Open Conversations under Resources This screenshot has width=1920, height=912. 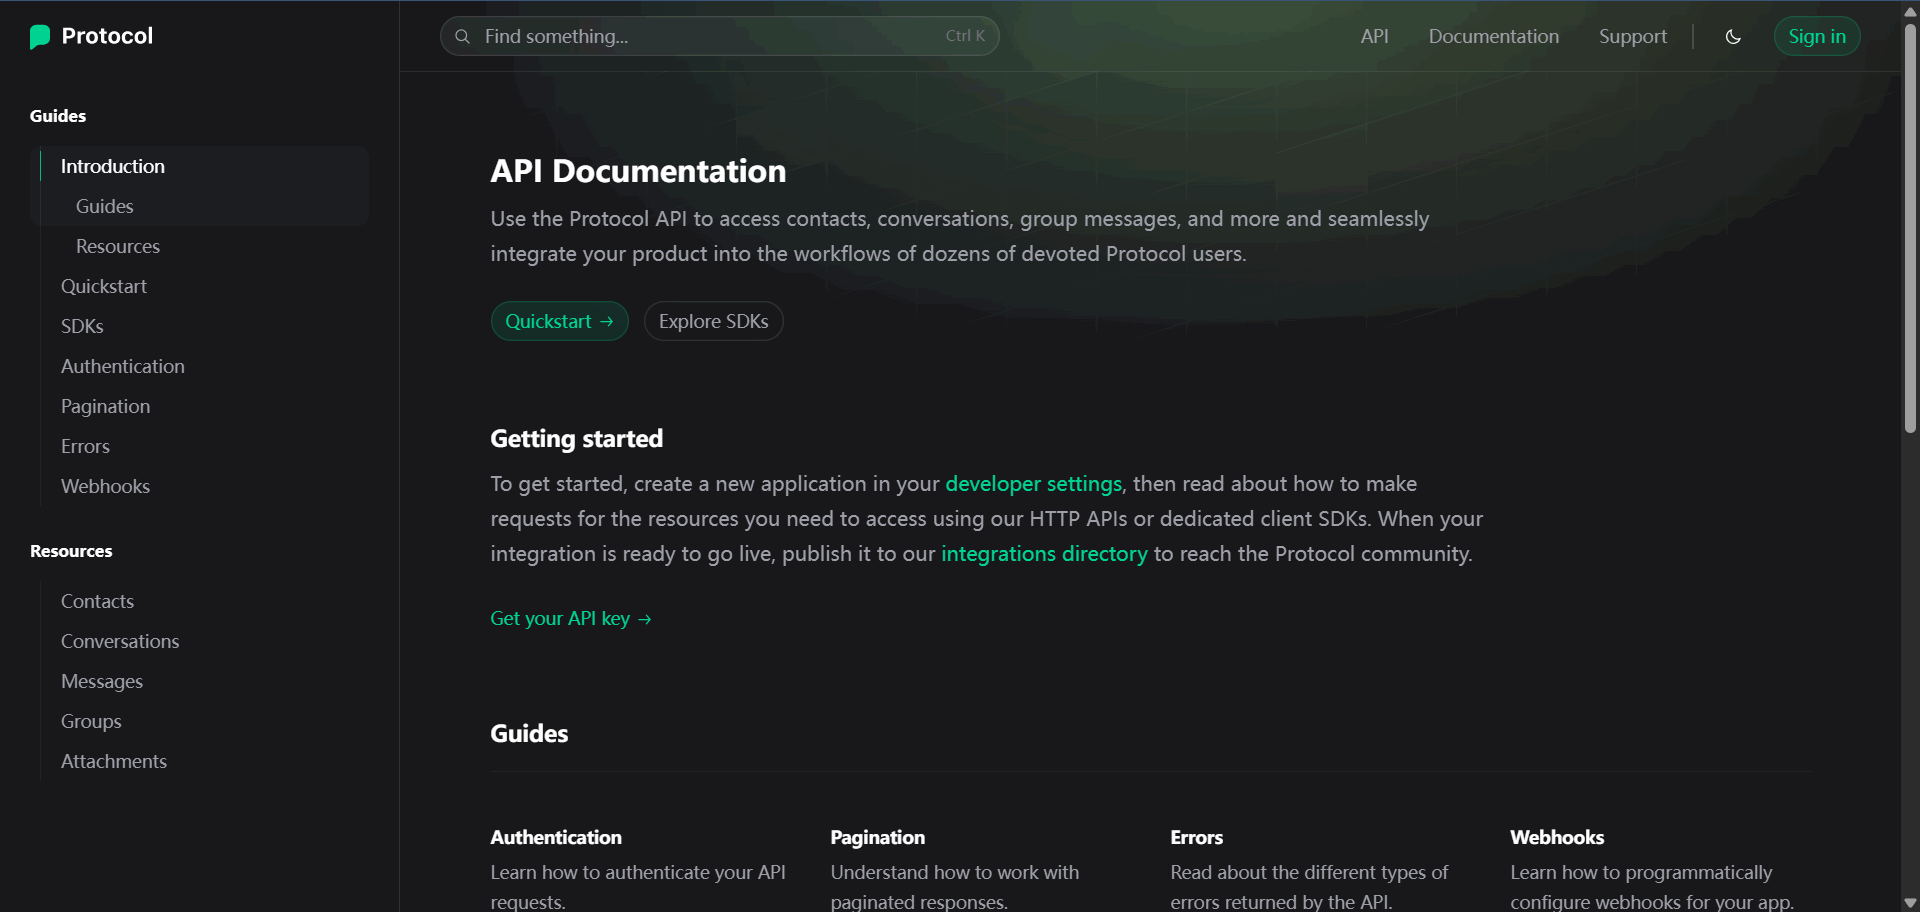pos(120,641)
